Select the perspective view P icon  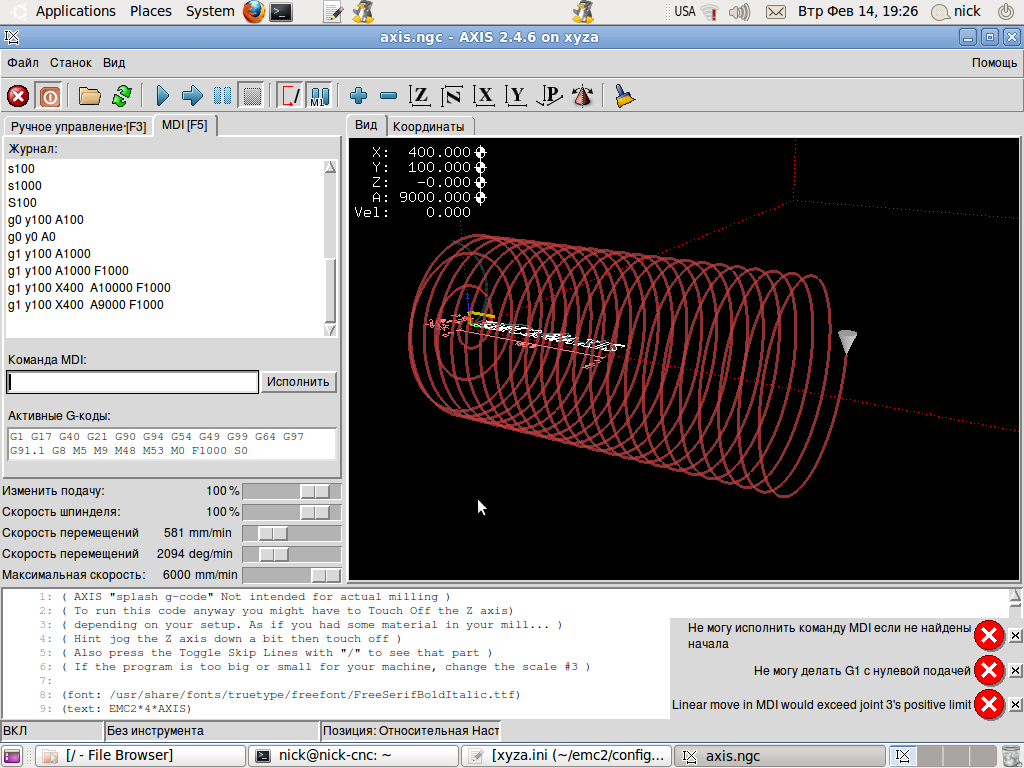click(x=549, y=96)
